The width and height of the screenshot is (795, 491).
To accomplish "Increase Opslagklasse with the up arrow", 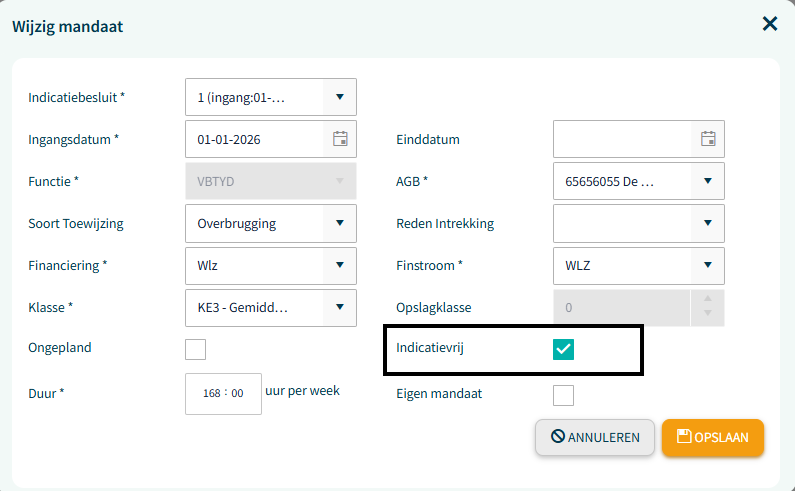I will tap(708, 299).
